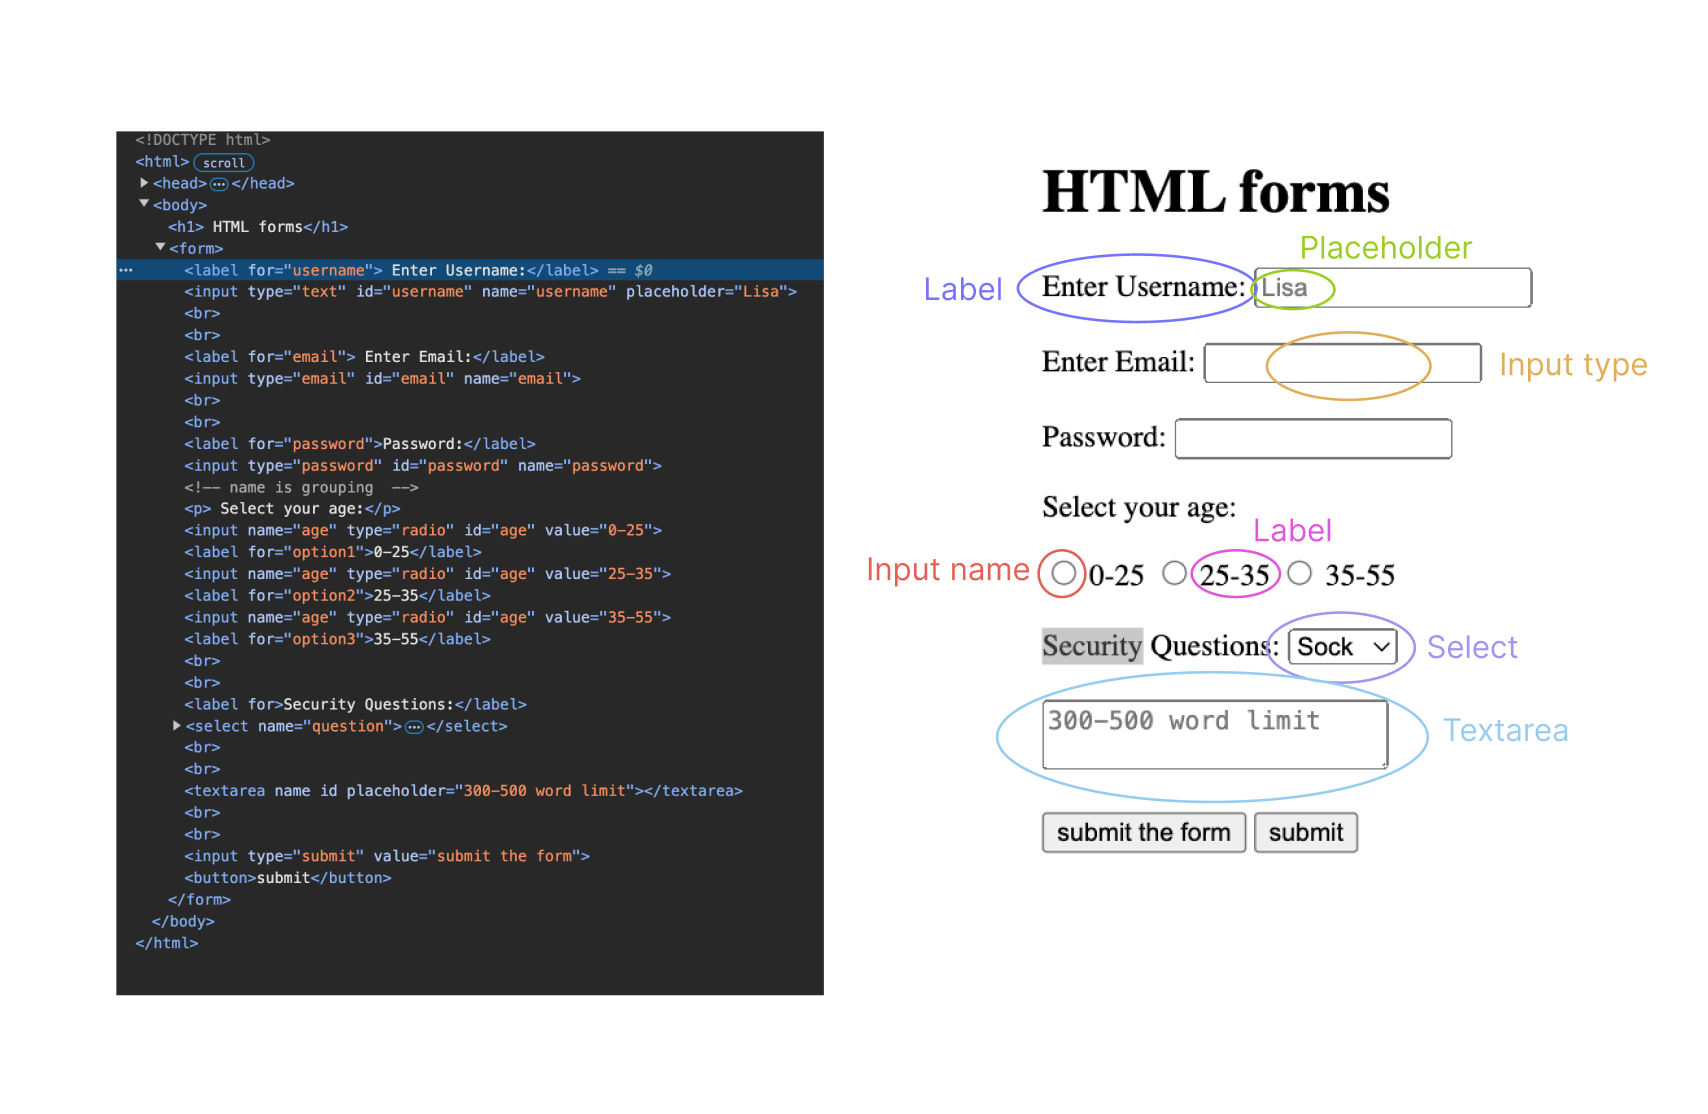Select the "name is grouping" comment line
The width and height of the screenshot is (1708, 1114).
[x=301, y=488]
